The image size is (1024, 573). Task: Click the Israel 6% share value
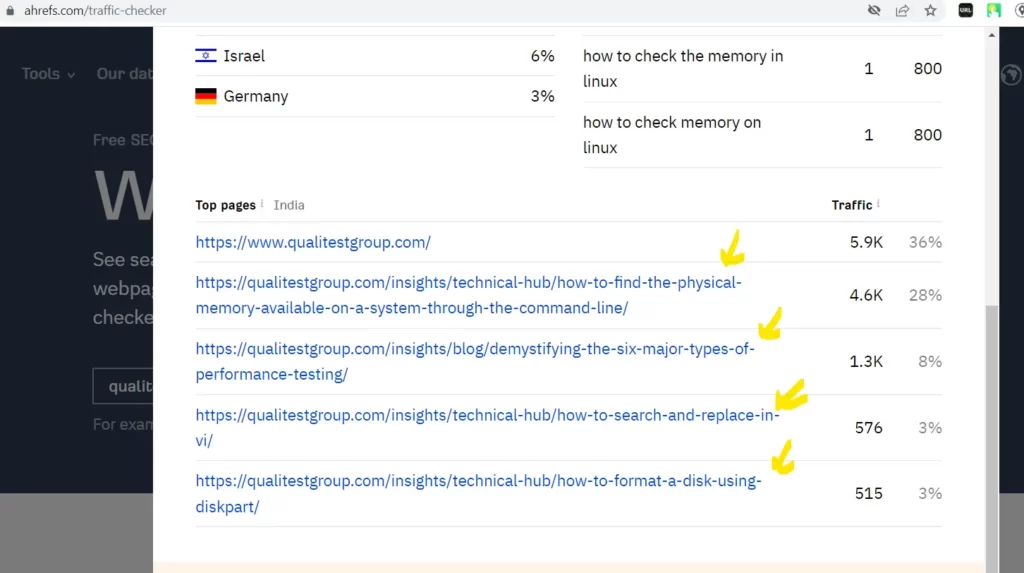[x=542, y=56]
